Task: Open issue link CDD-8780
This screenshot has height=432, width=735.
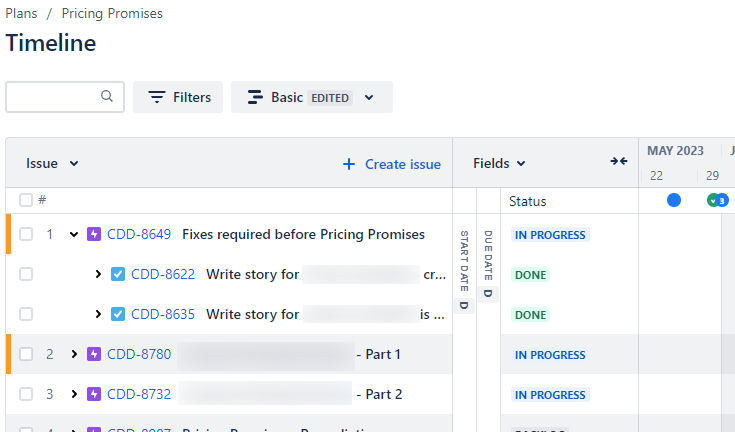Action: (139, 354)
